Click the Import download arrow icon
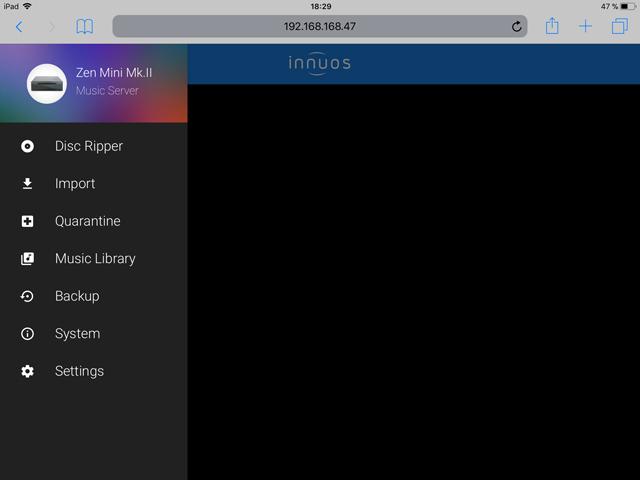The image size is (640, 480). (x=28, y=184)
